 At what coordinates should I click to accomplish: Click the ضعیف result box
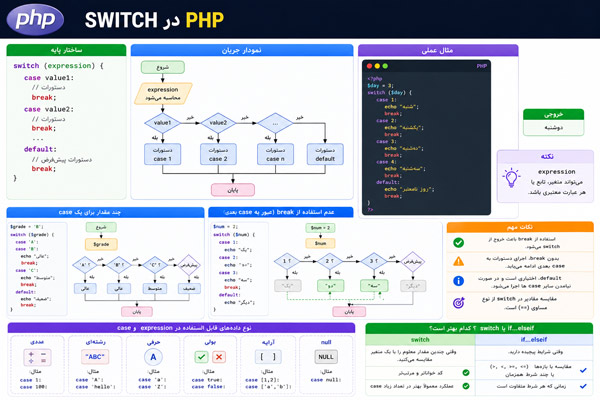tap(189, 288)
